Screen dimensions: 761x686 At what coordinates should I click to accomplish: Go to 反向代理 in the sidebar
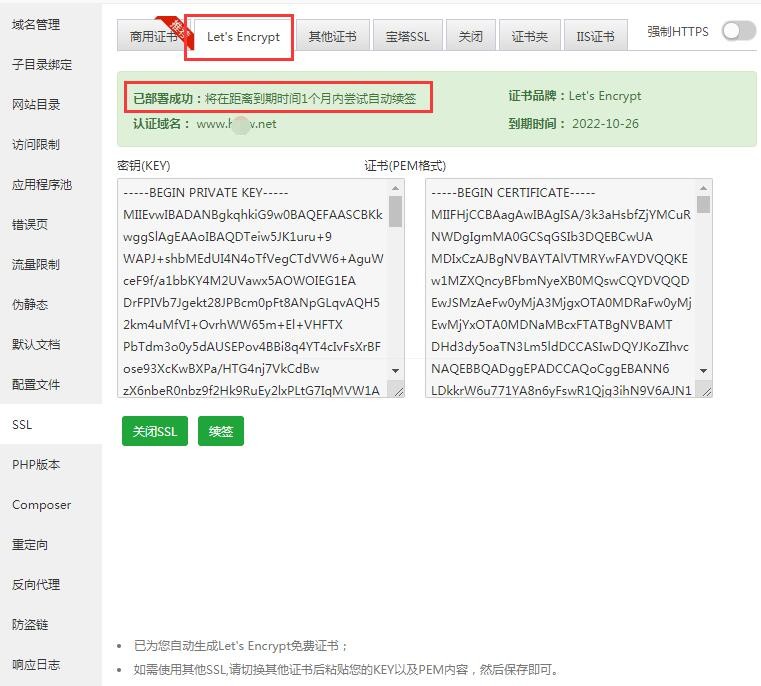(x=36, y=584)
